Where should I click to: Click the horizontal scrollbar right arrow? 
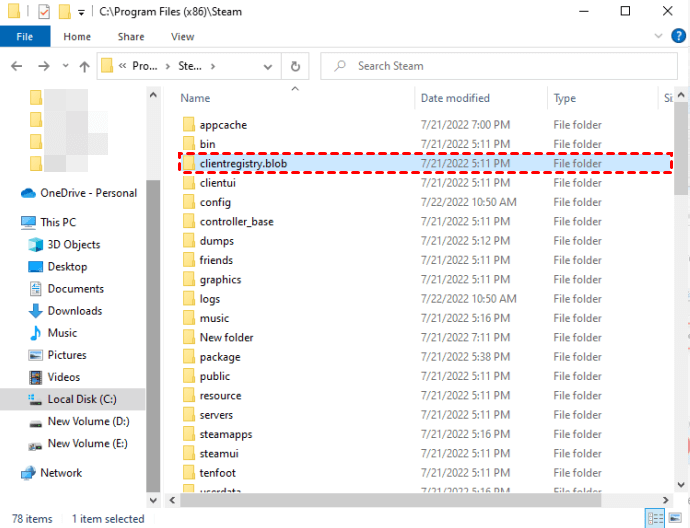(x=665, y=500)
